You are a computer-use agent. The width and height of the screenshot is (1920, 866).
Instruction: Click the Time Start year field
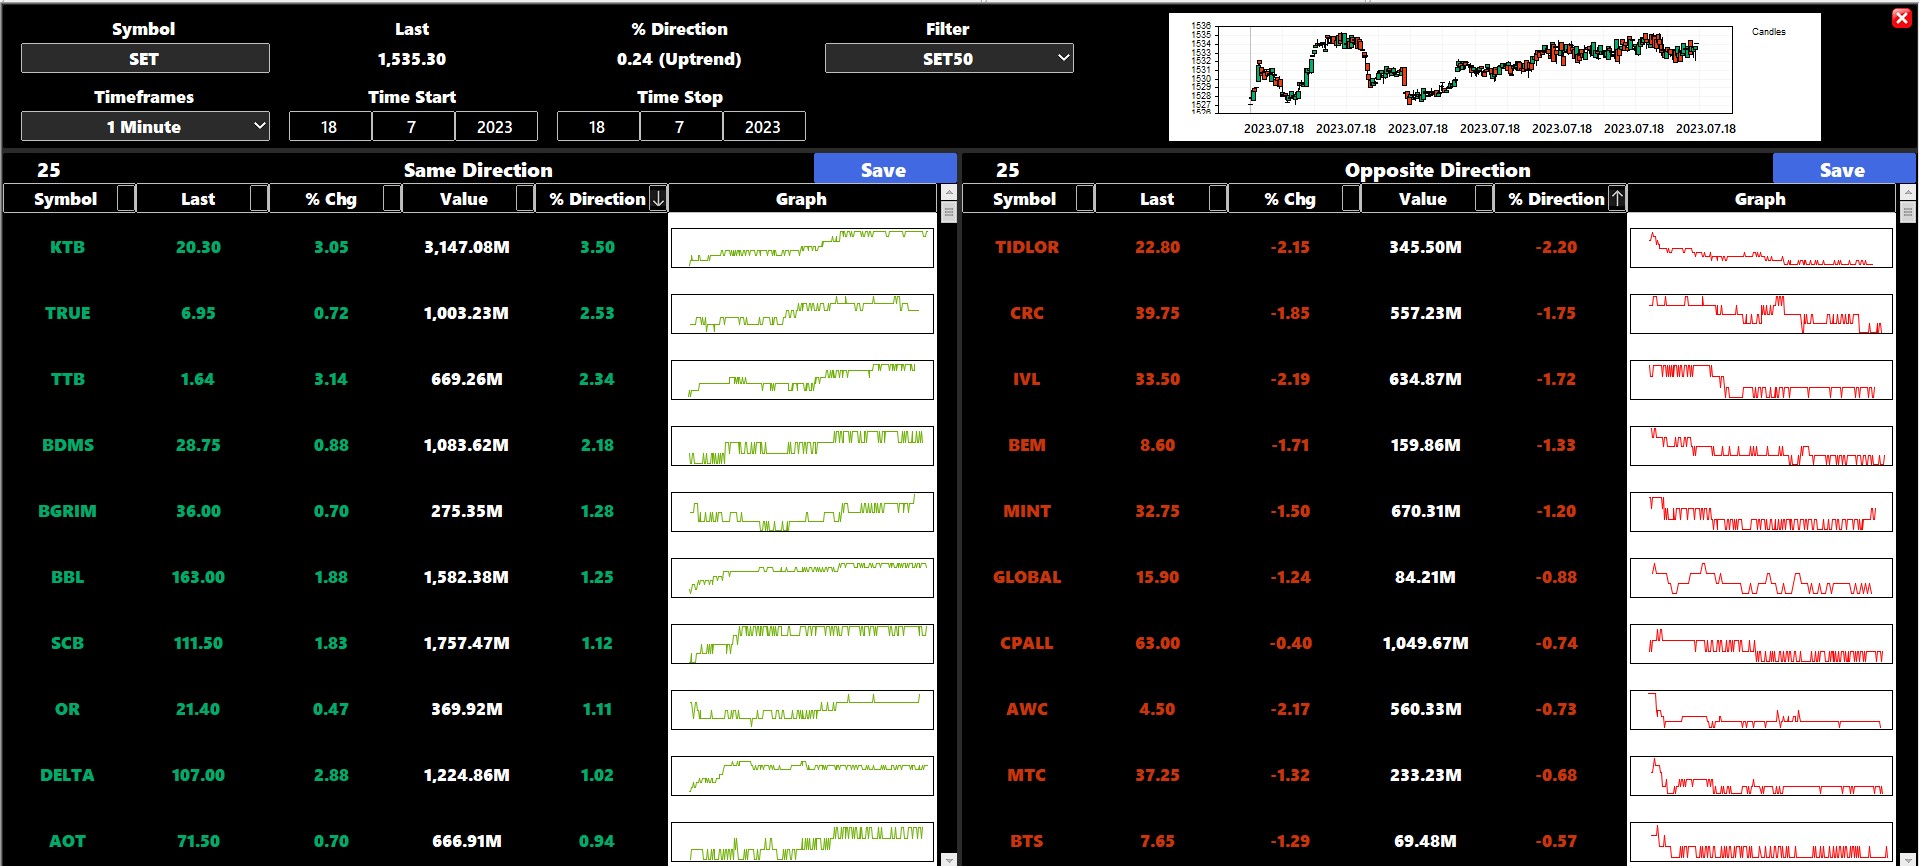[495, 127]
